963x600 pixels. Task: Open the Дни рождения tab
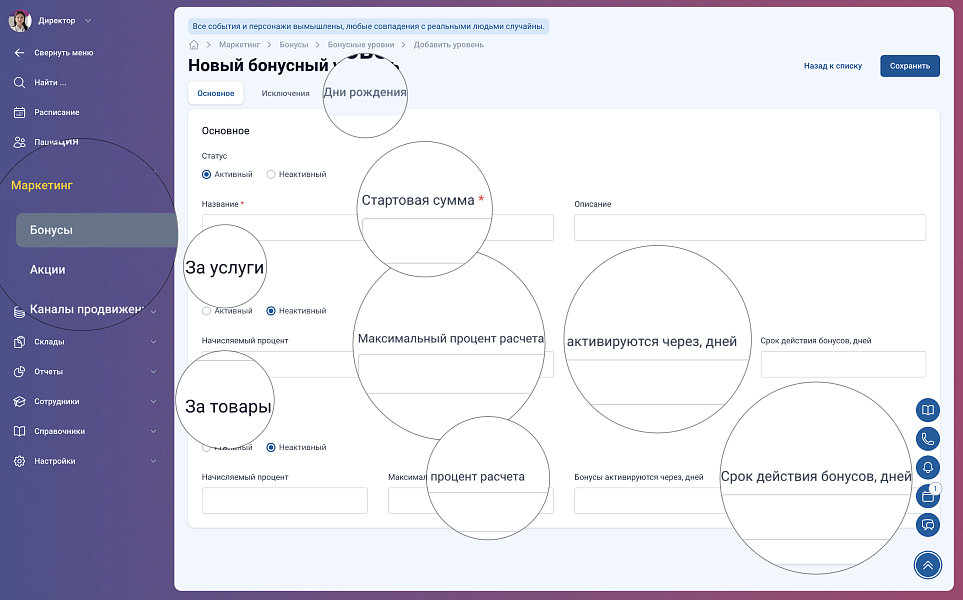pos(365,93)
